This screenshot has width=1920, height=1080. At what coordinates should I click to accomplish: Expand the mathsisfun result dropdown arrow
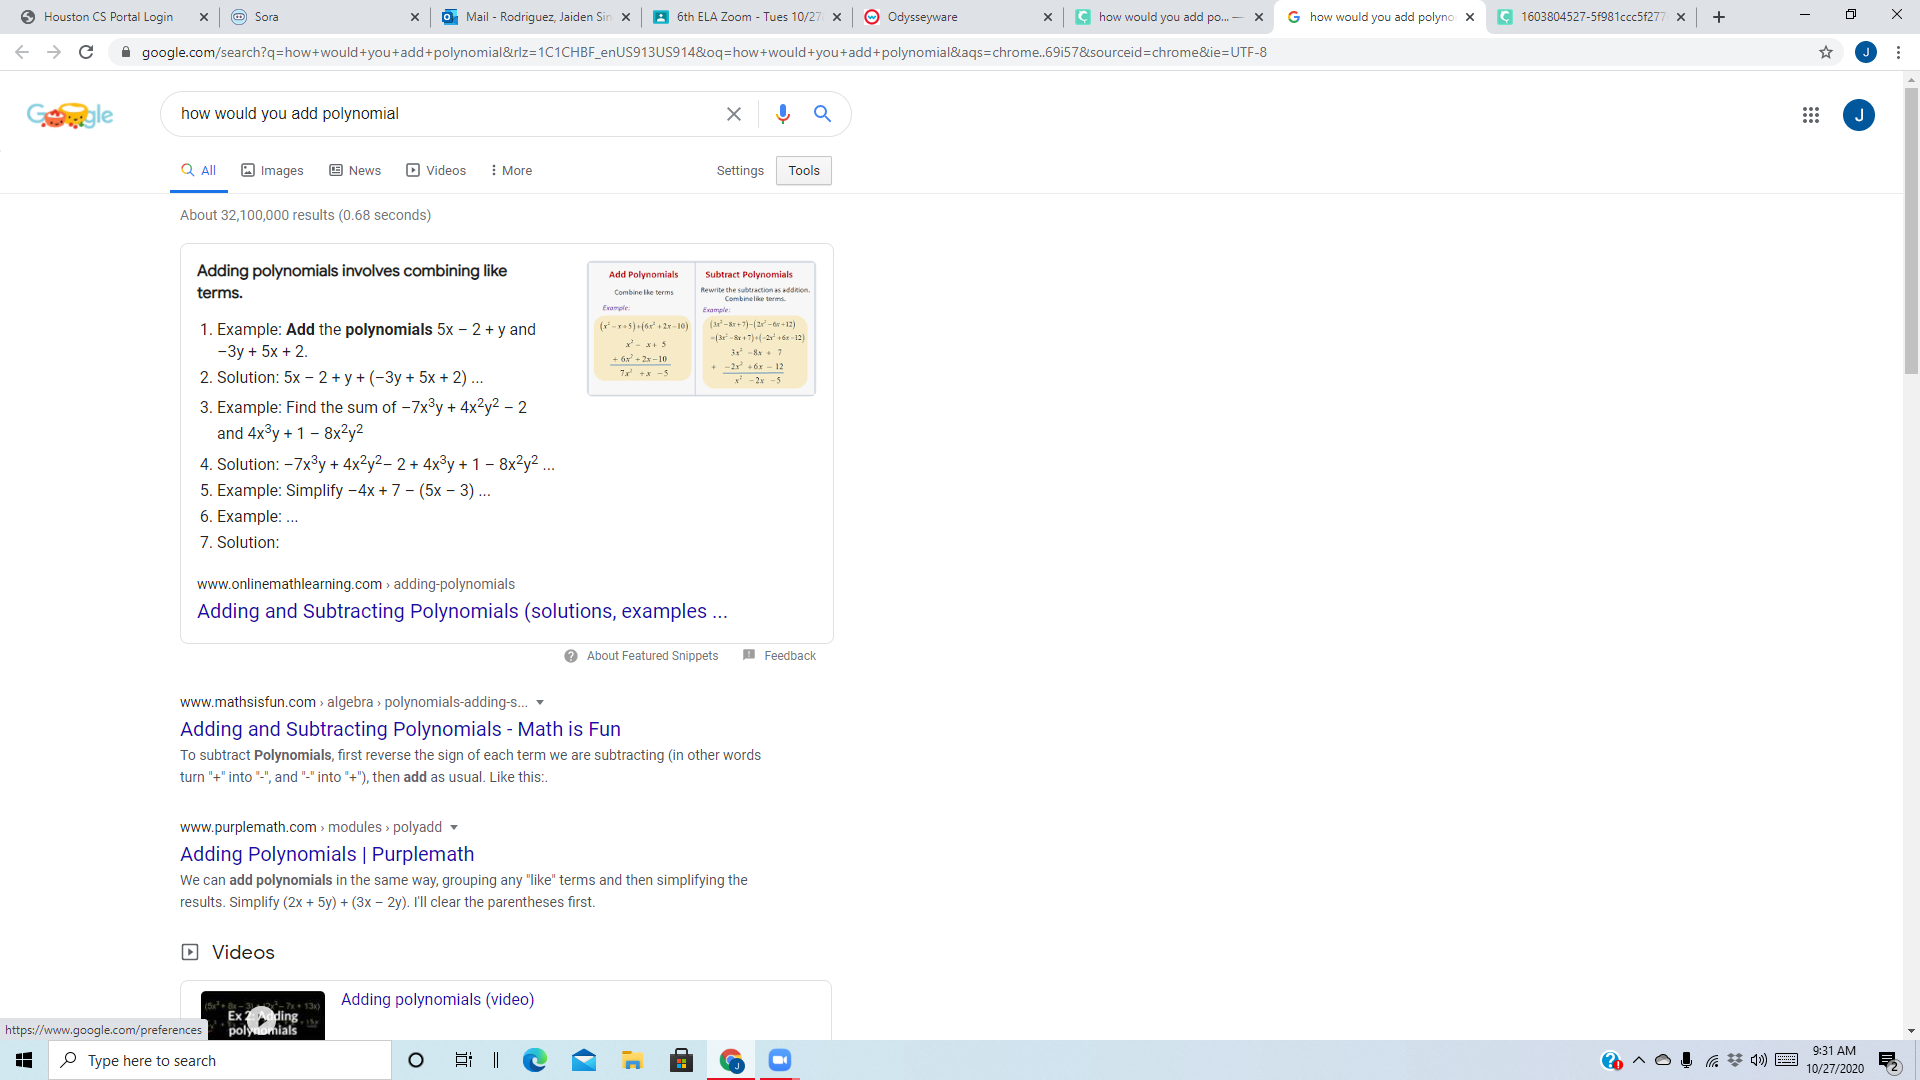[x=540, y=703]
